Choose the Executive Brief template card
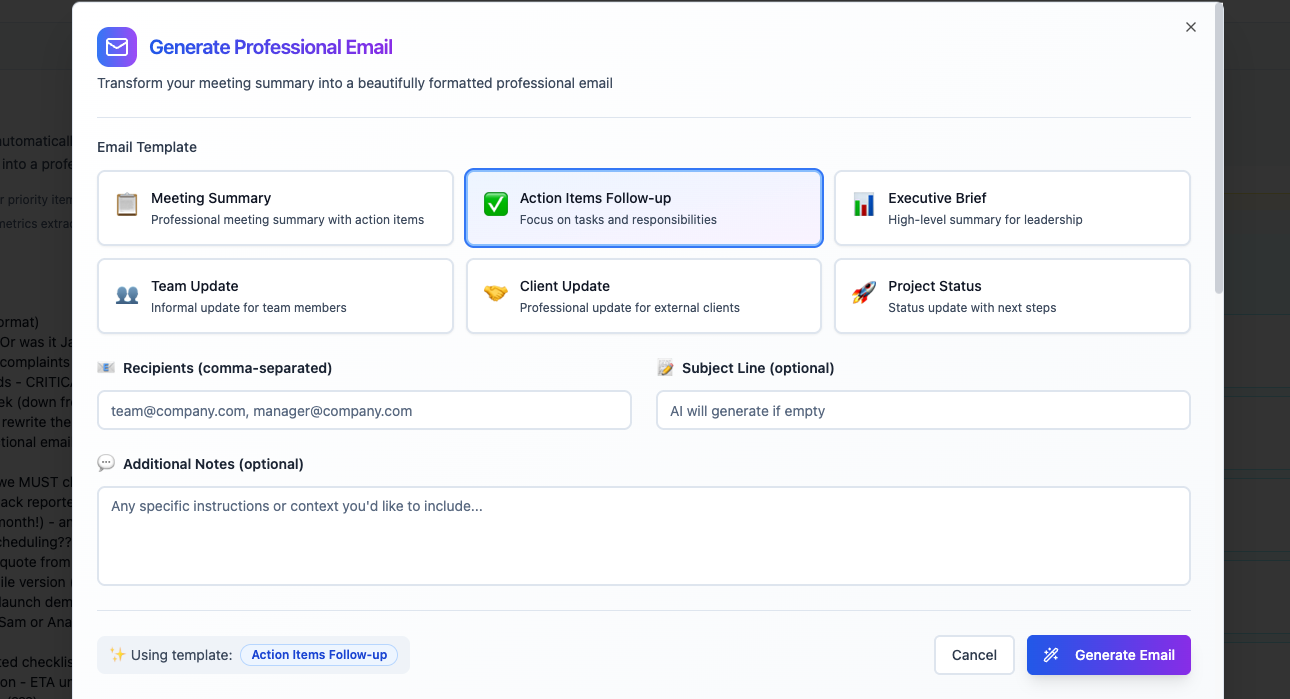This screenshot has width=1290, height=699. [x=1012, y=208]
